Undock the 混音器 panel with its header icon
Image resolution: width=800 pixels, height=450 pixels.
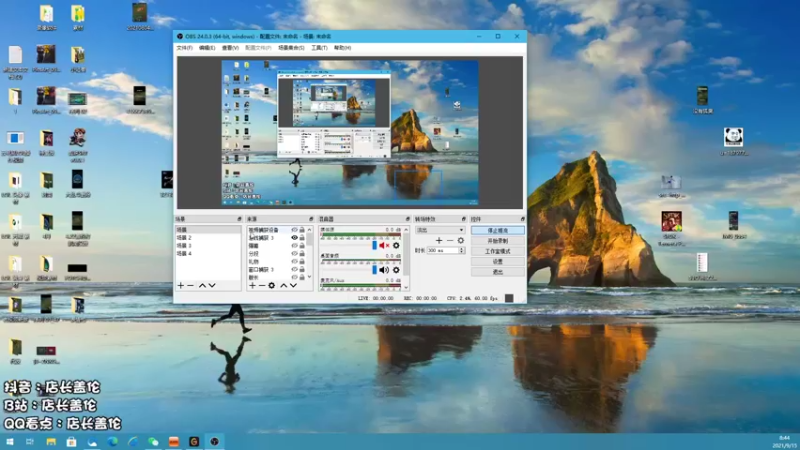click(407, 219)
